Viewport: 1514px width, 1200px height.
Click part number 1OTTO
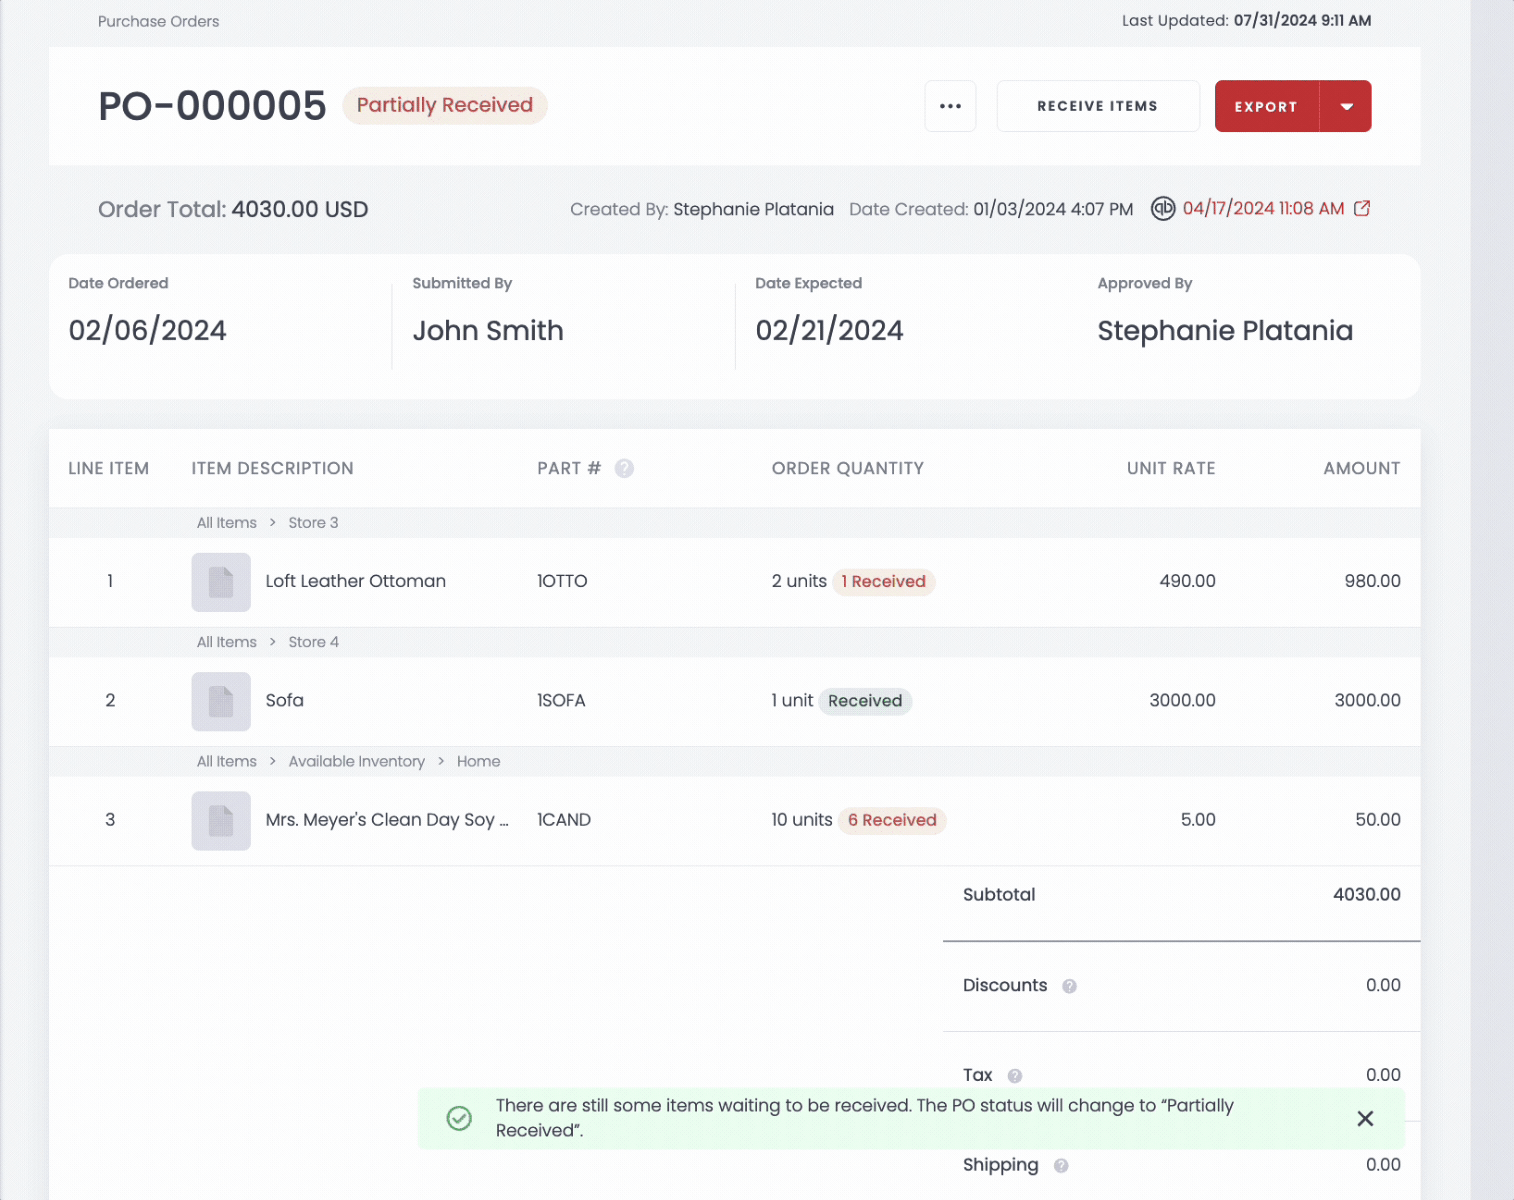point(562,581)
